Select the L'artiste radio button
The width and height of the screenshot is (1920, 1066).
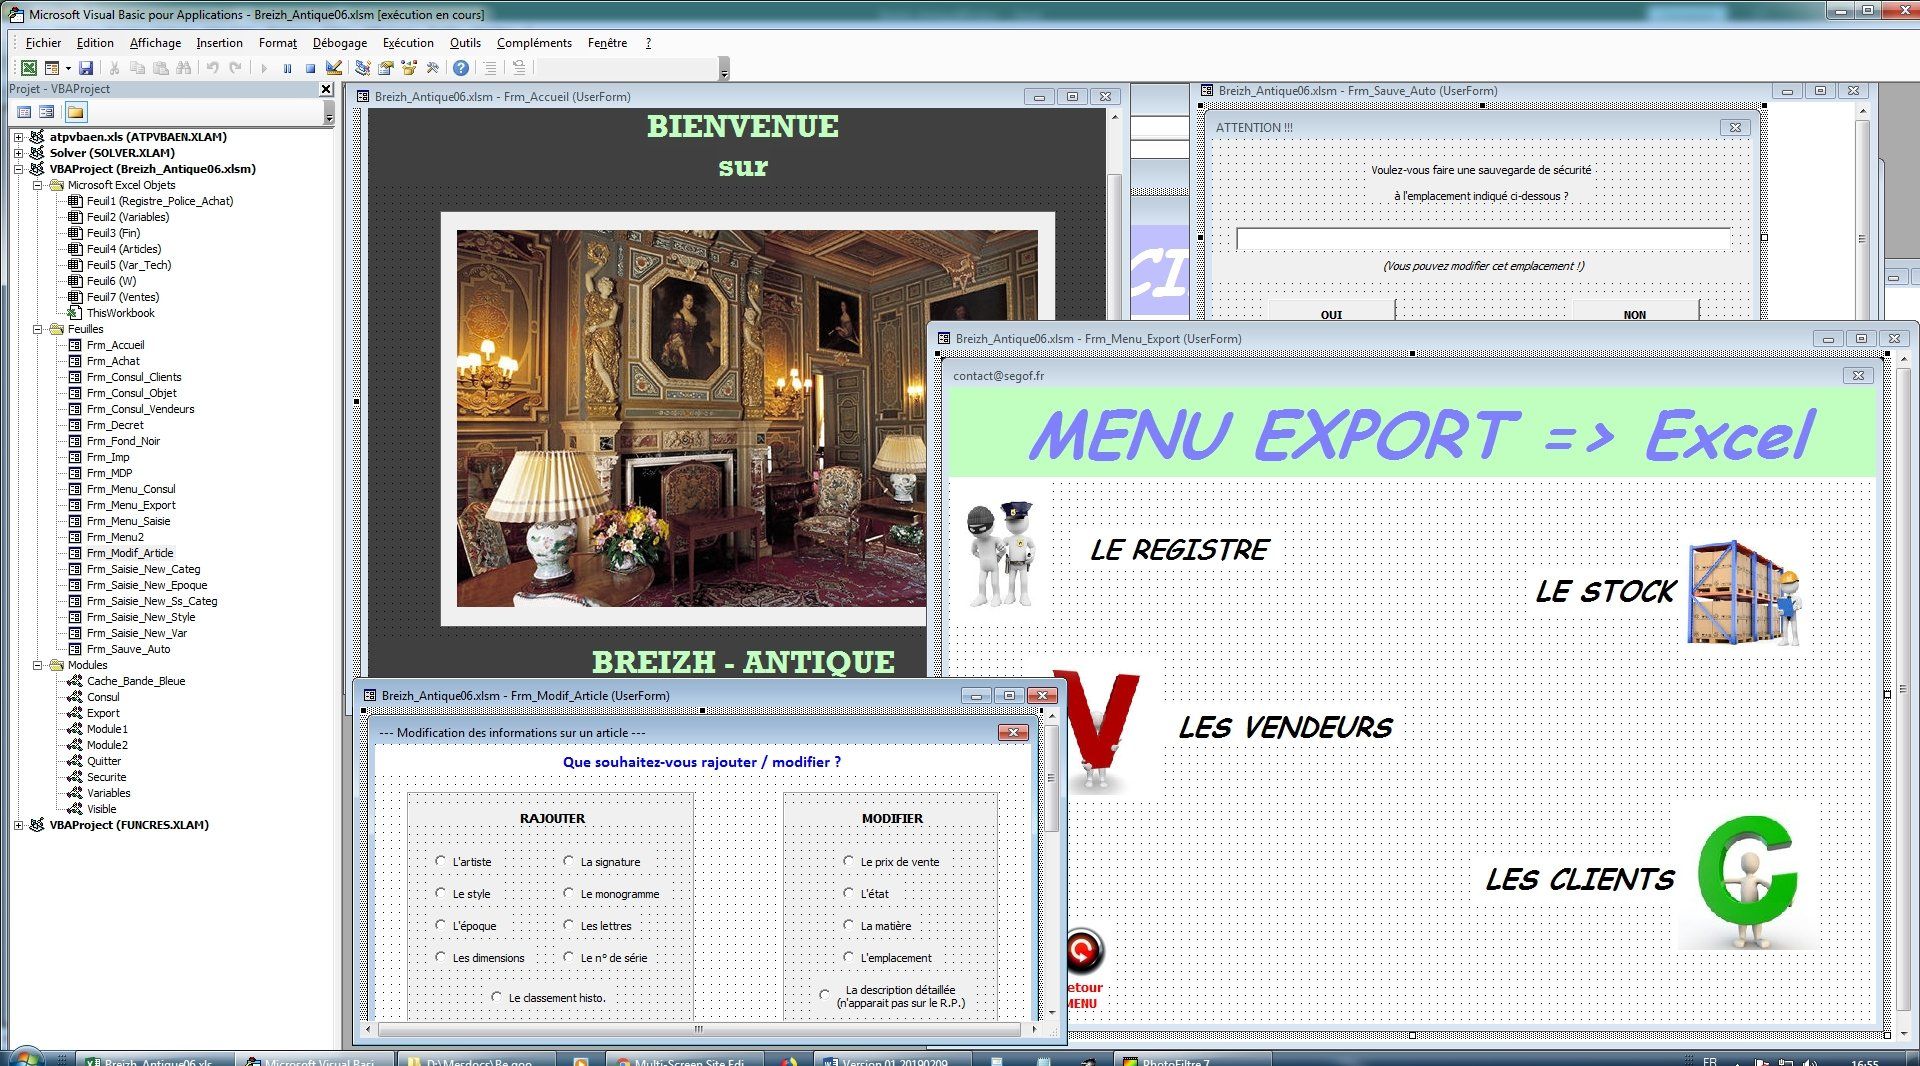(441, 861)
